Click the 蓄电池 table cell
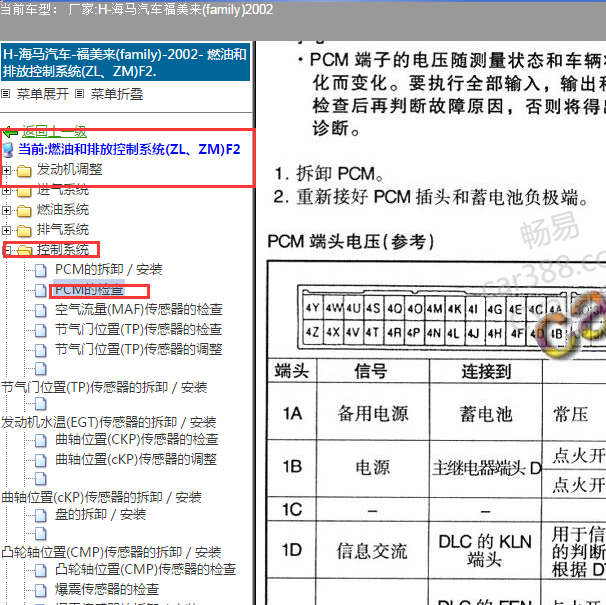Screen dimensions: 606x605 coord(486,414)
